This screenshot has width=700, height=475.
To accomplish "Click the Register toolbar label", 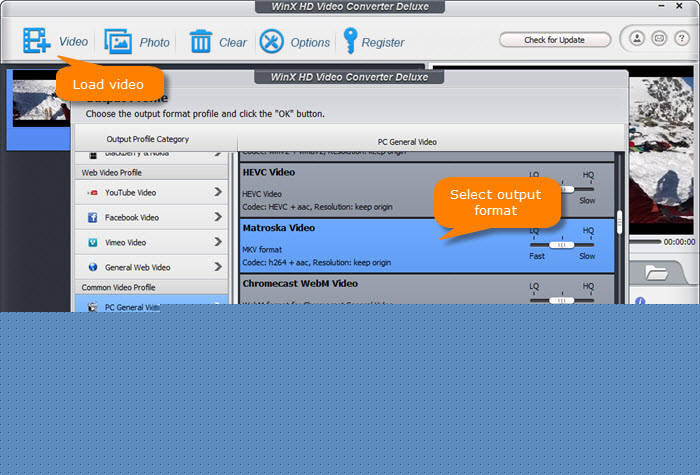I will (383, 43).
